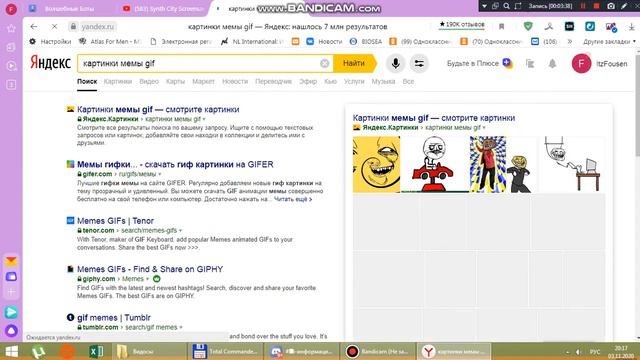Switch to Карты search tab

[x=175, y=82]
